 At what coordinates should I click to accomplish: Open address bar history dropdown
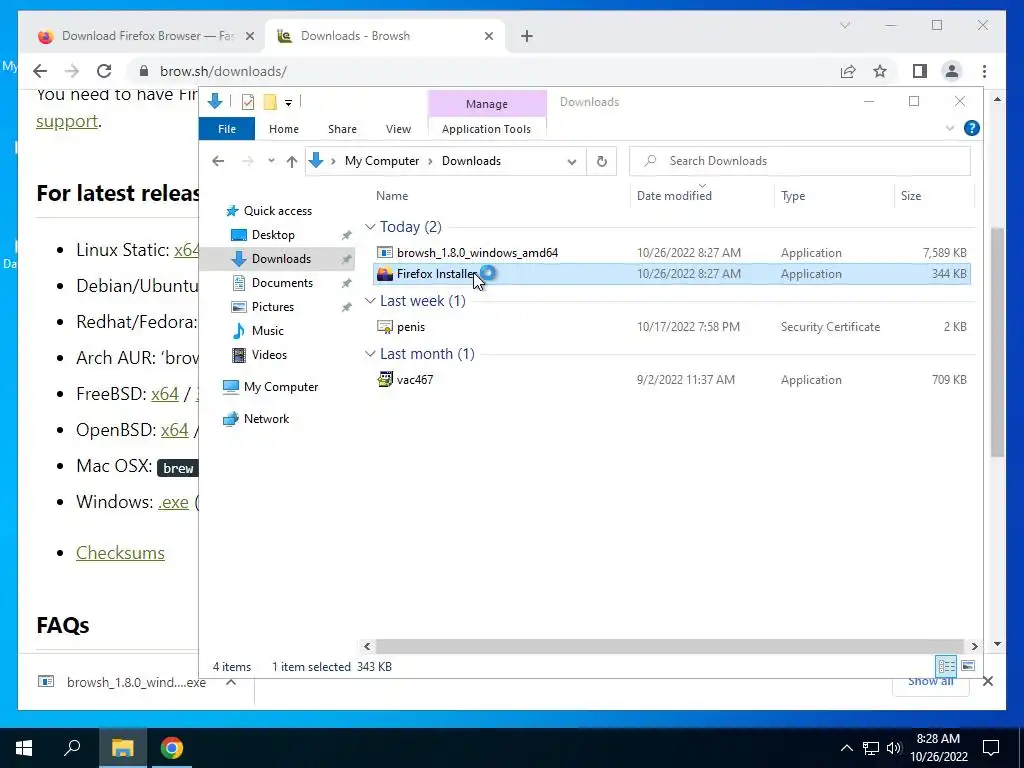pyautogui.click(x=571, y=161)
